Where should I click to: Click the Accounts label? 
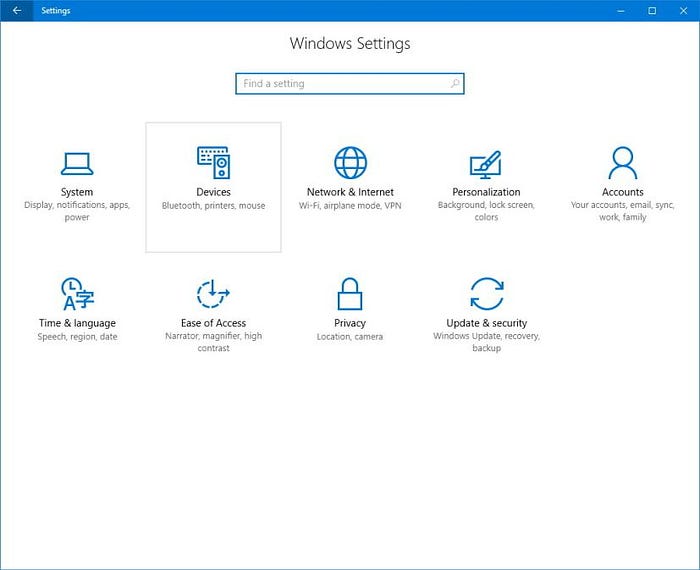click(622, 192)
